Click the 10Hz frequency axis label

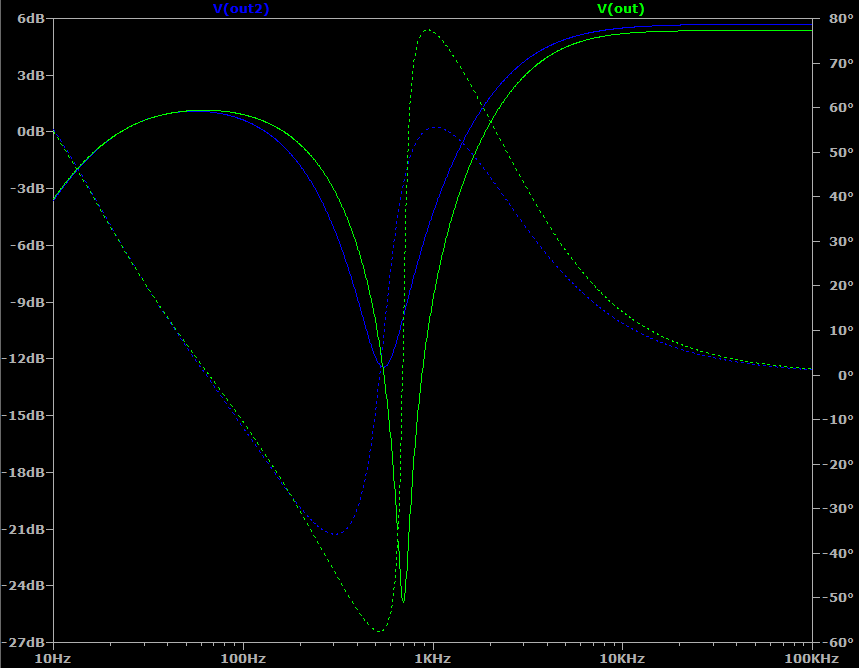point(53,659)
